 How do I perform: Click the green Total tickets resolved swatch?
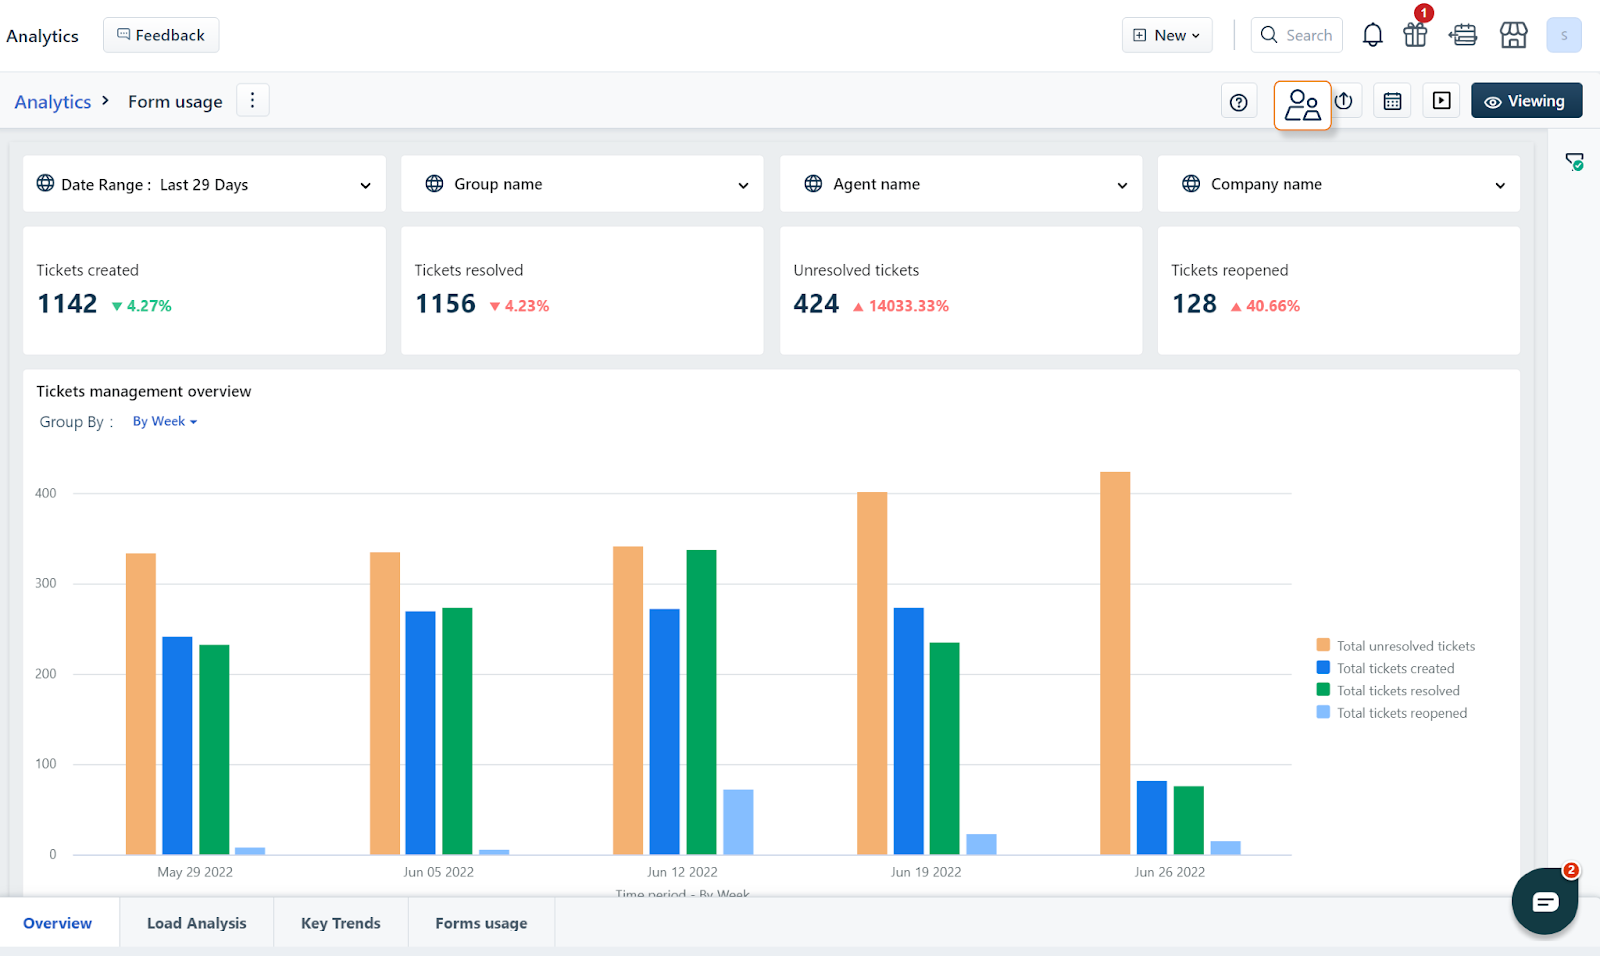pos(1323,690)
